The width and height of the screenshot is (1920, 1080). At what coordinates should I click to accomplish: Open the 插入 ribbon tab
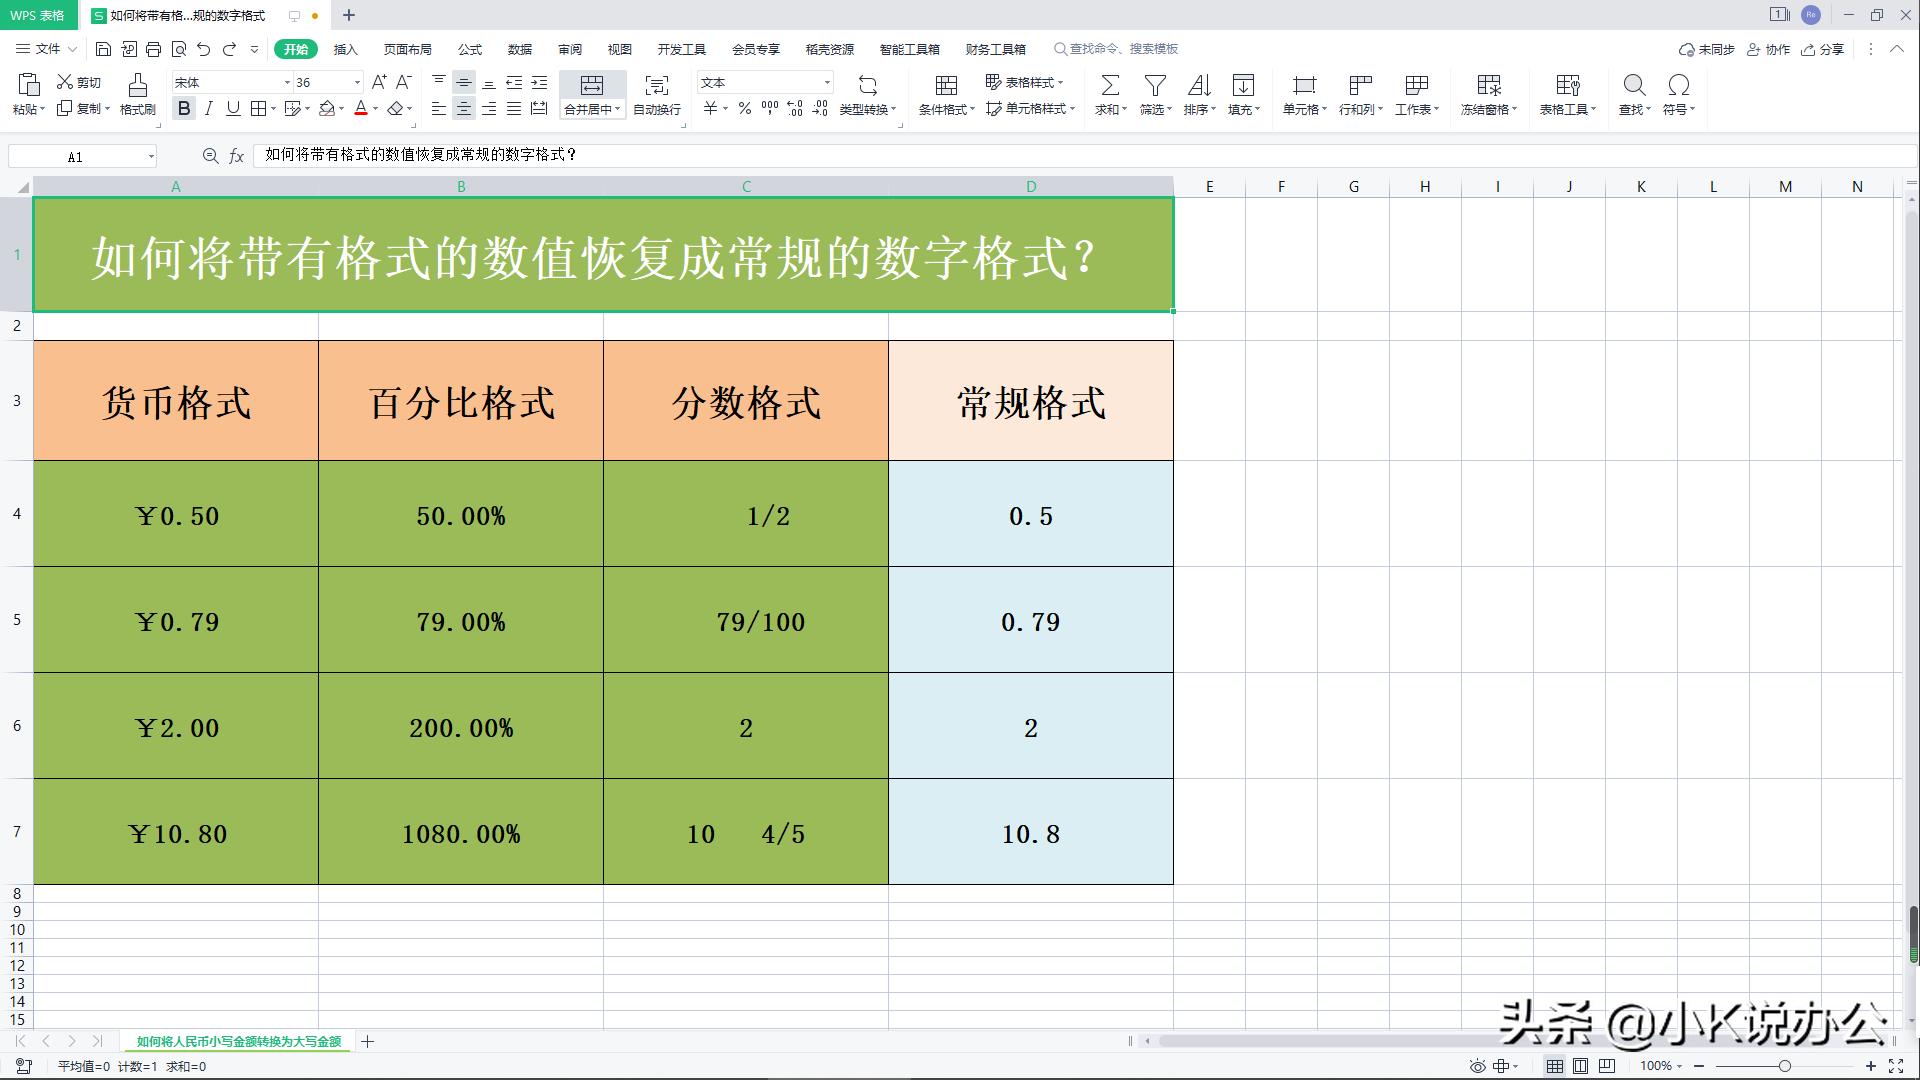[x=344, y=48]
